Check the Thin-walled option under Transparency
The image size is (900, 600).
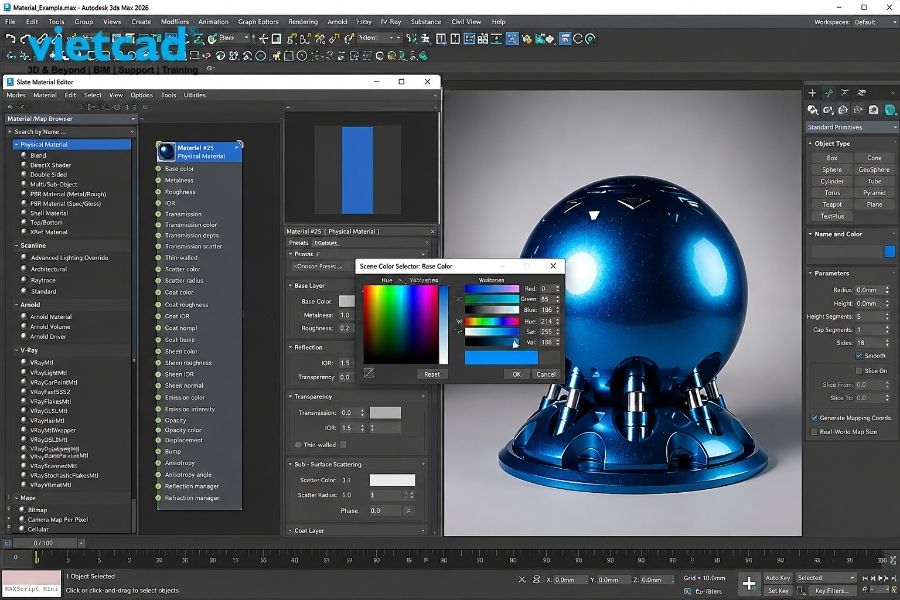[x=298, y=444]
